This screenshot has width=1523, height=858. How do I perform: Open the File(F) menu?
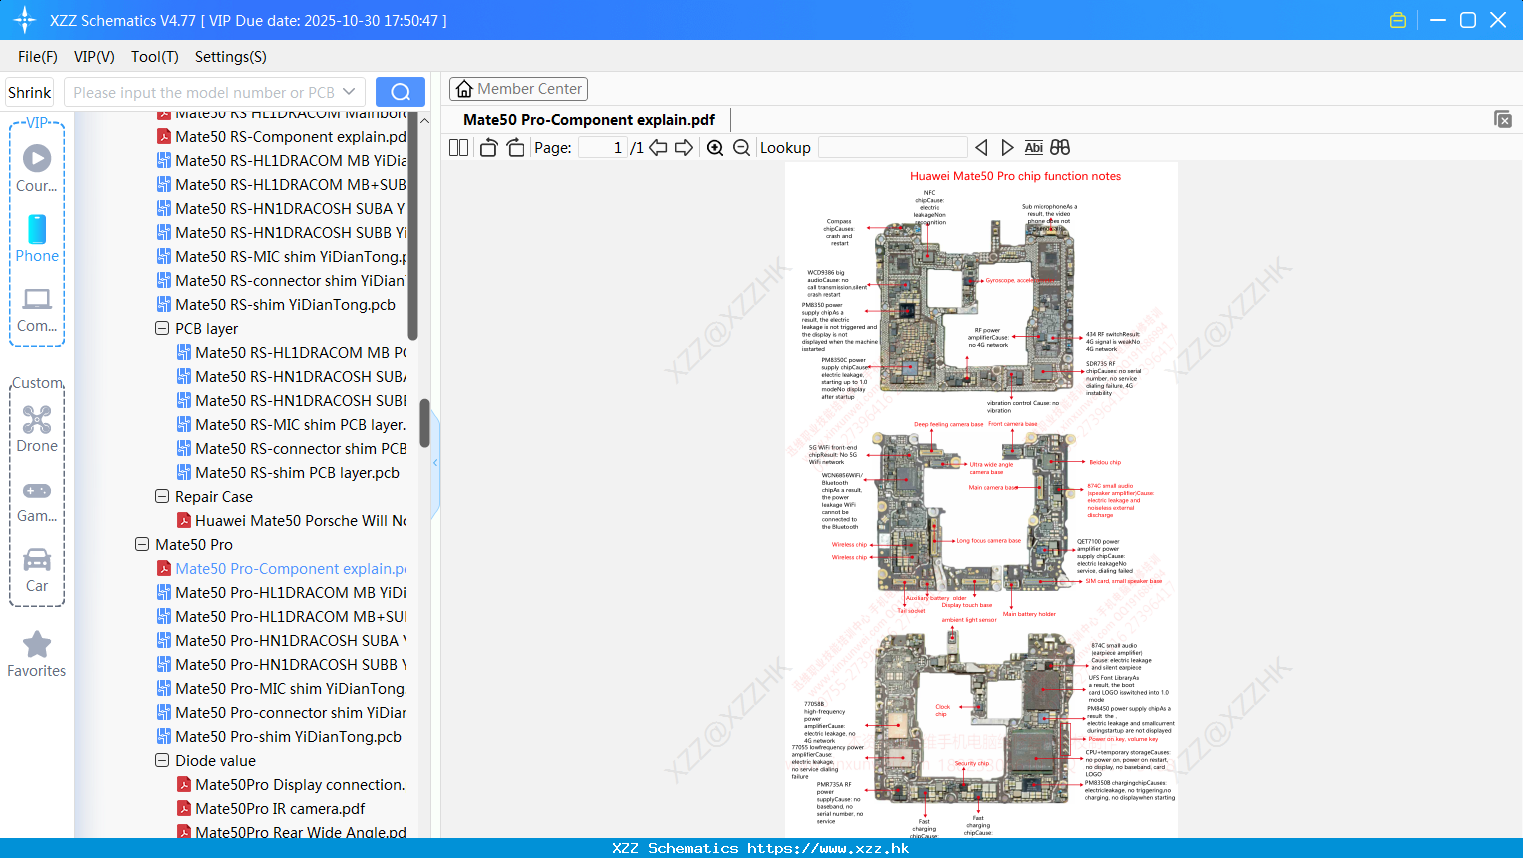click(38, 57)
